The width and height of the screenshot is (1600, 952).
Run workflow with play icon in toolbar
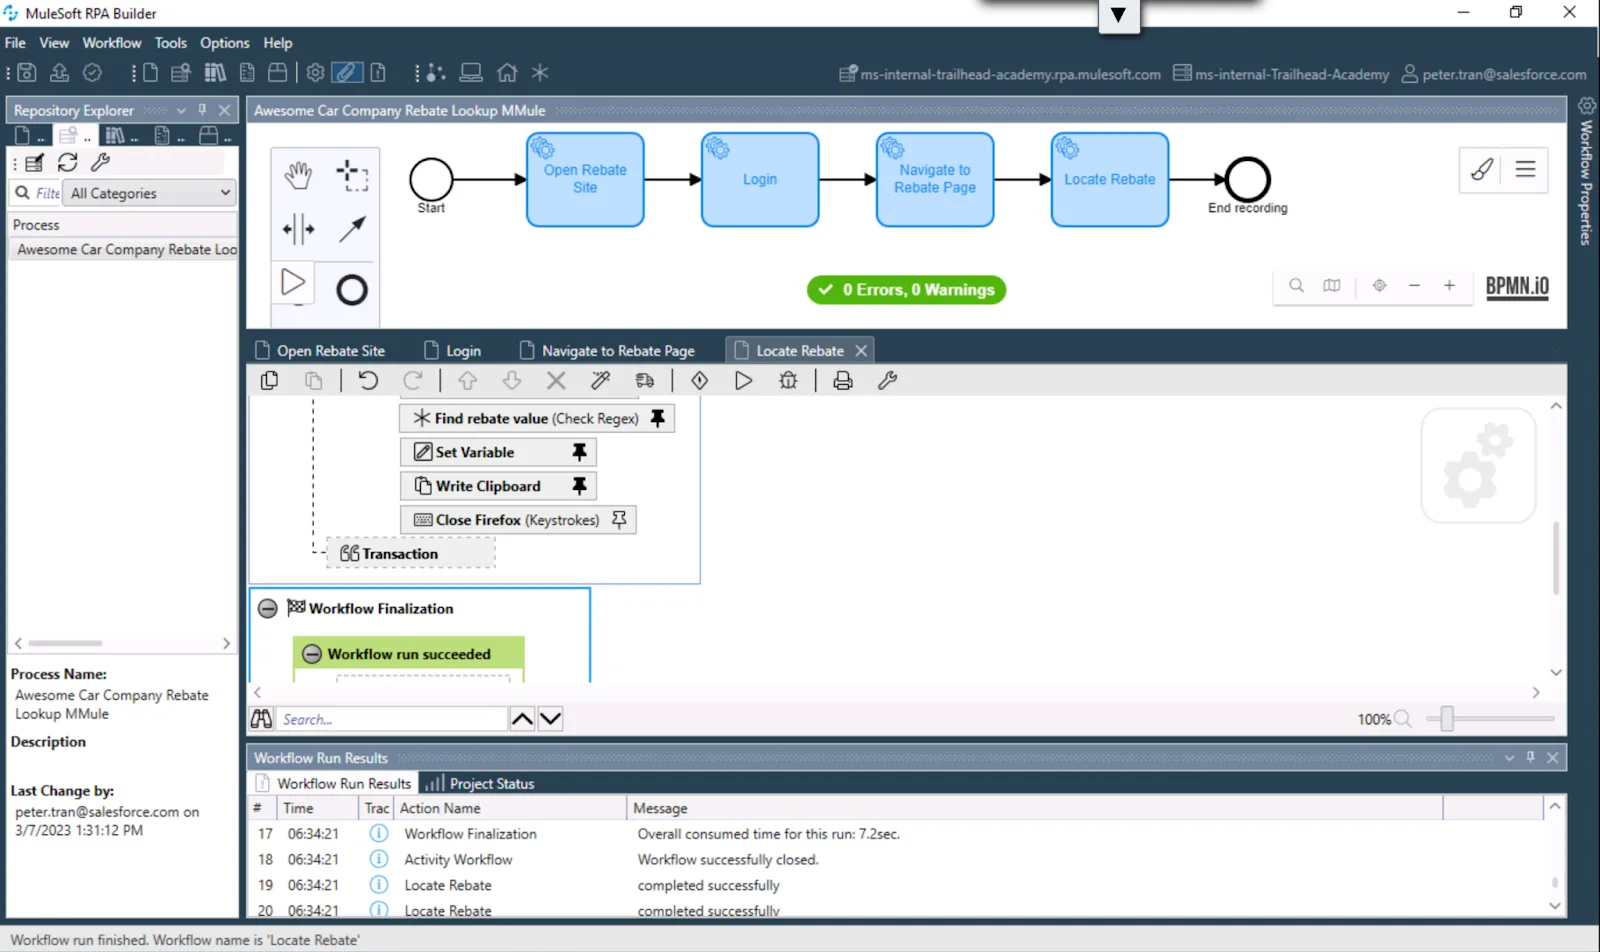click(x=743, y=381)
